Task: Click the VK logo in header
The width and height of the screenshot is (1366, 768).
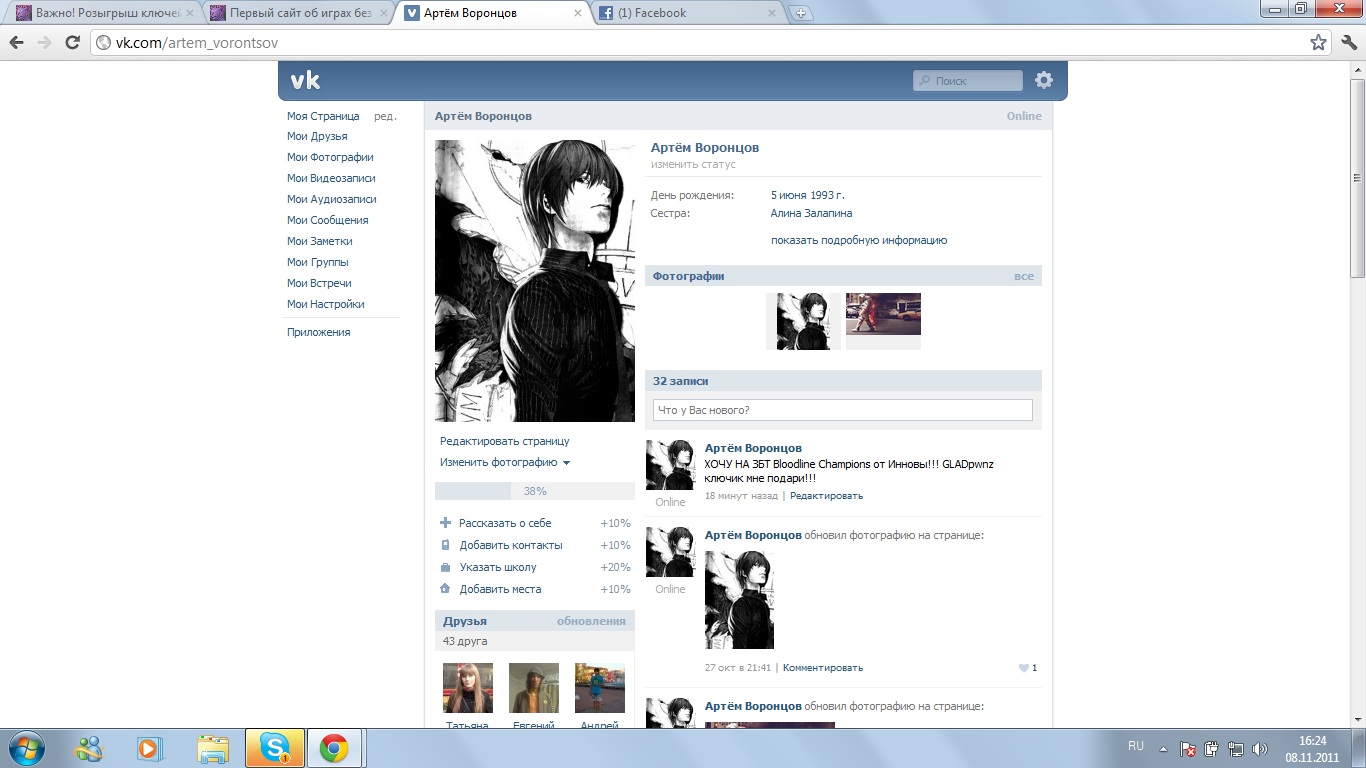Action: click(x=305, y=81)
